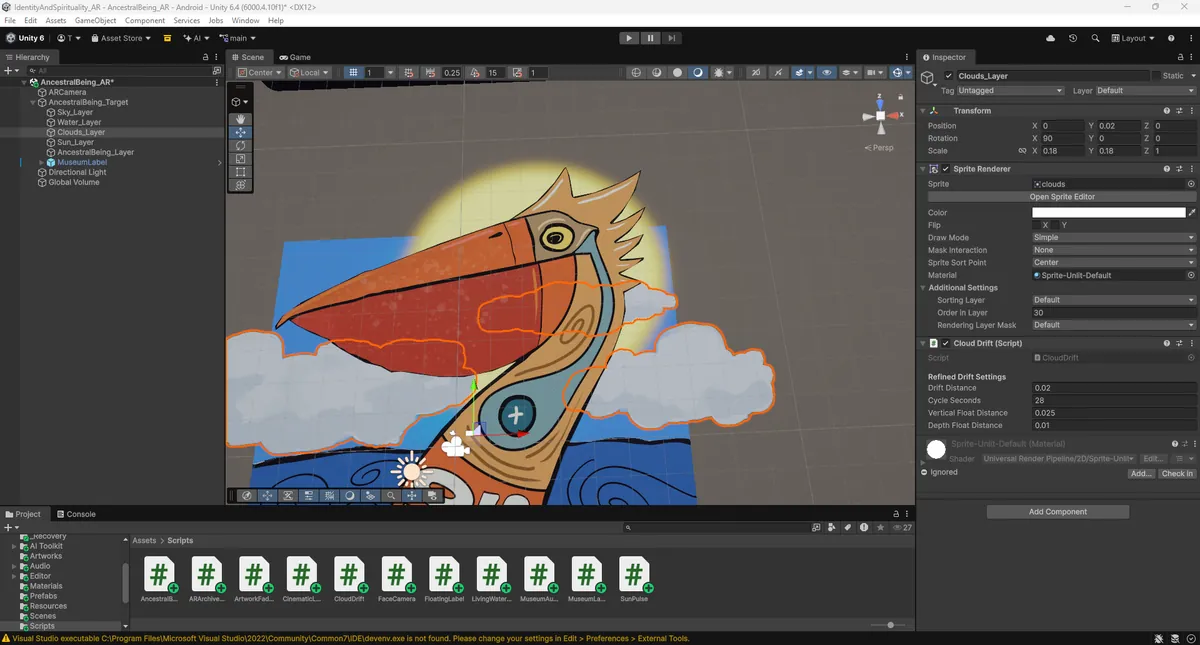Select the Hand view tool
The image size is (1200, 645).
pos(240,119)
